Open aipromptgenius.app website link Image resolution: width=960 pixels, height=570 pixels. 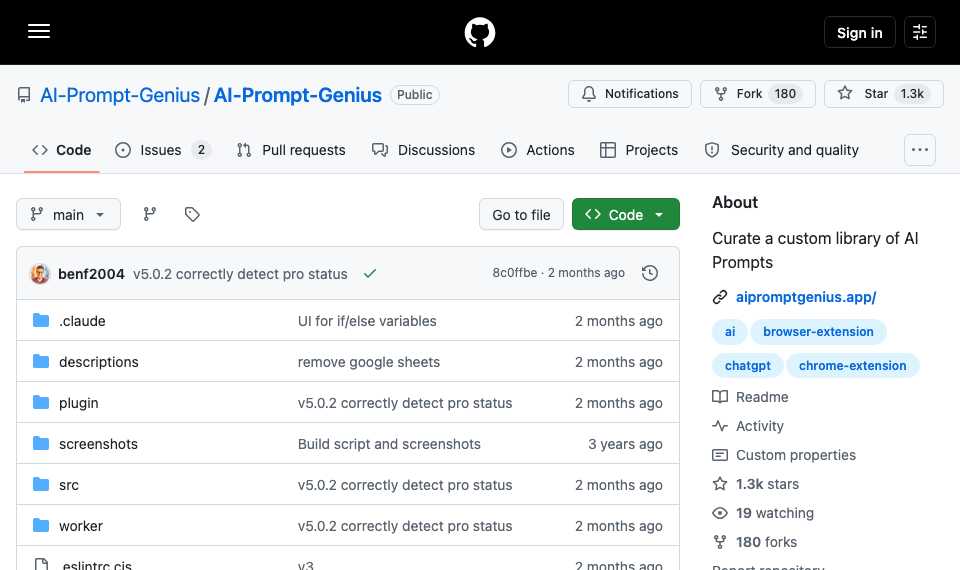[806, 297]
